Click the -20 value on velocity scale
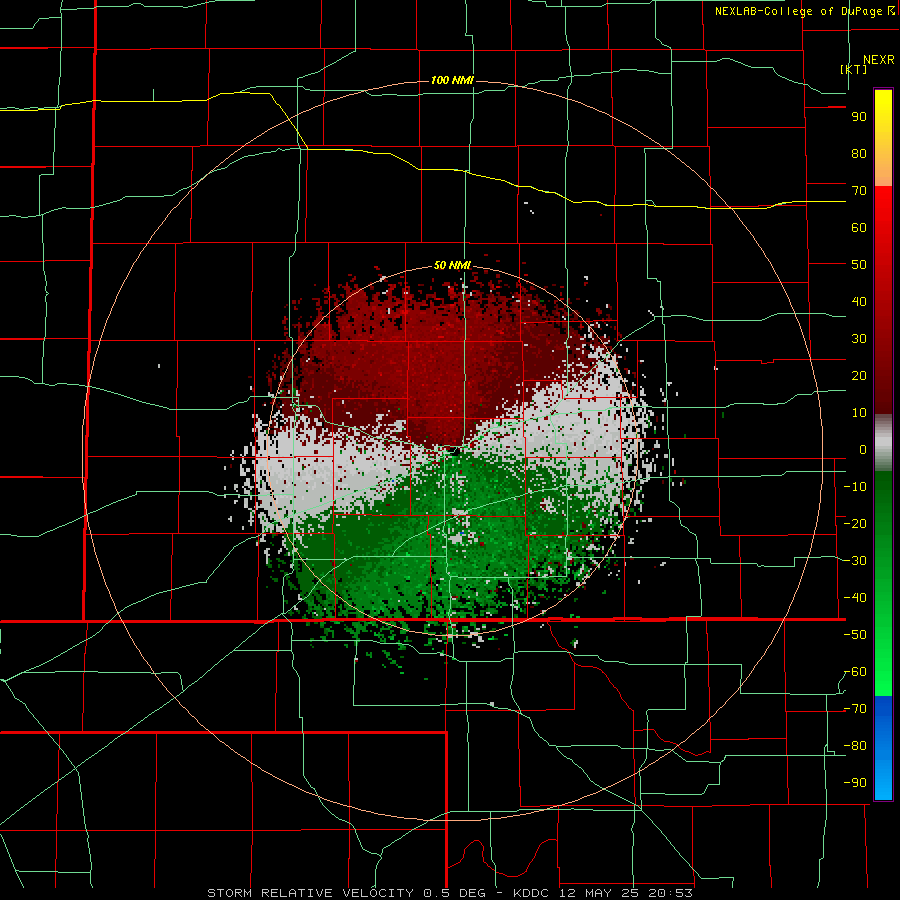This screenshot has height=900, width=900. 855,524
